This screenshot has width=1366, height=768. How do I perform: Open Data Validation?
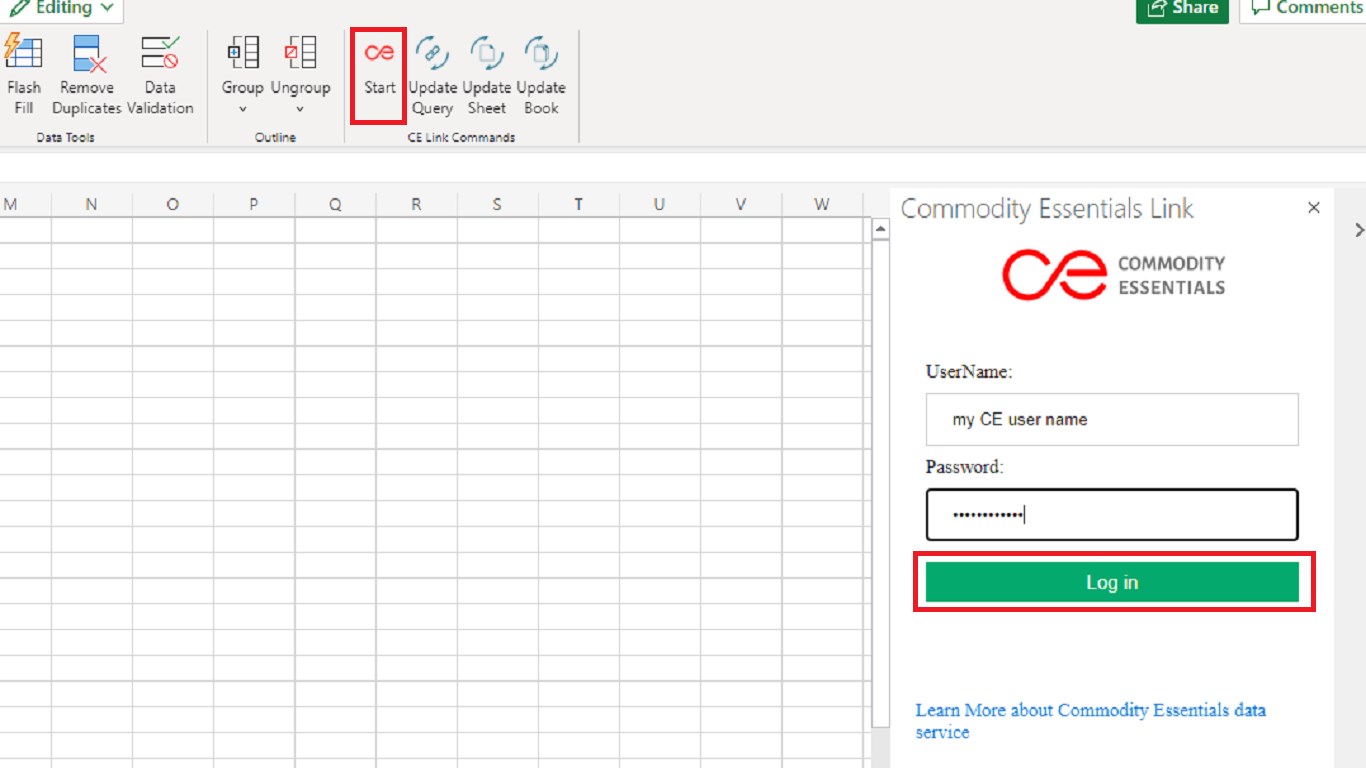[x=160, y=76]
